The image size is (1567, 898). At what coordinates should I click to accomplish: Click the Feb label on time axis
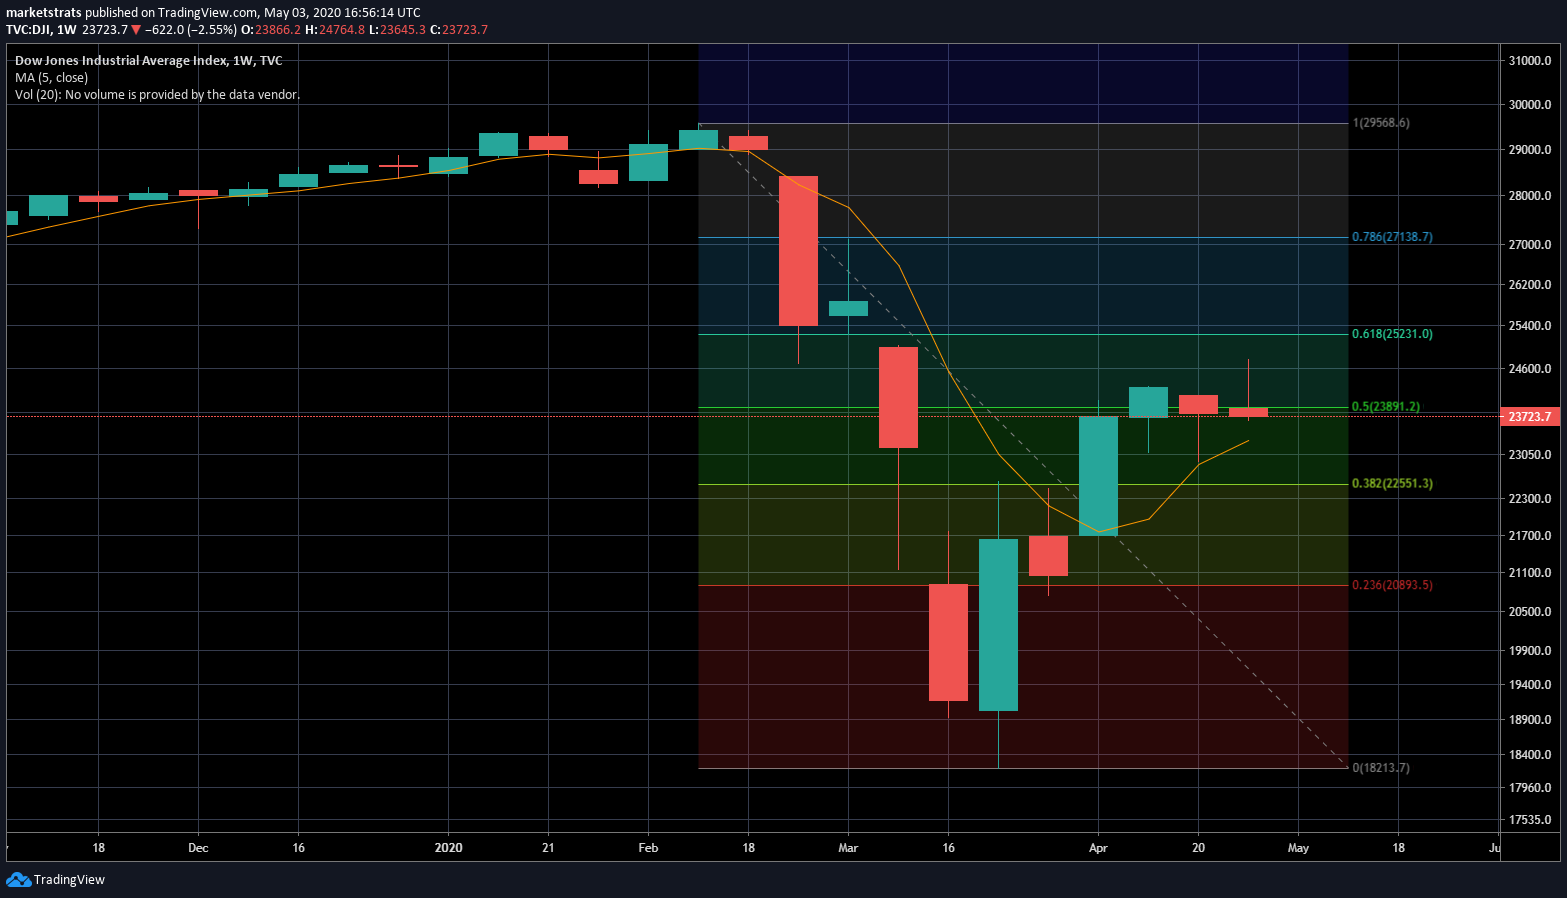coord(648,848)
